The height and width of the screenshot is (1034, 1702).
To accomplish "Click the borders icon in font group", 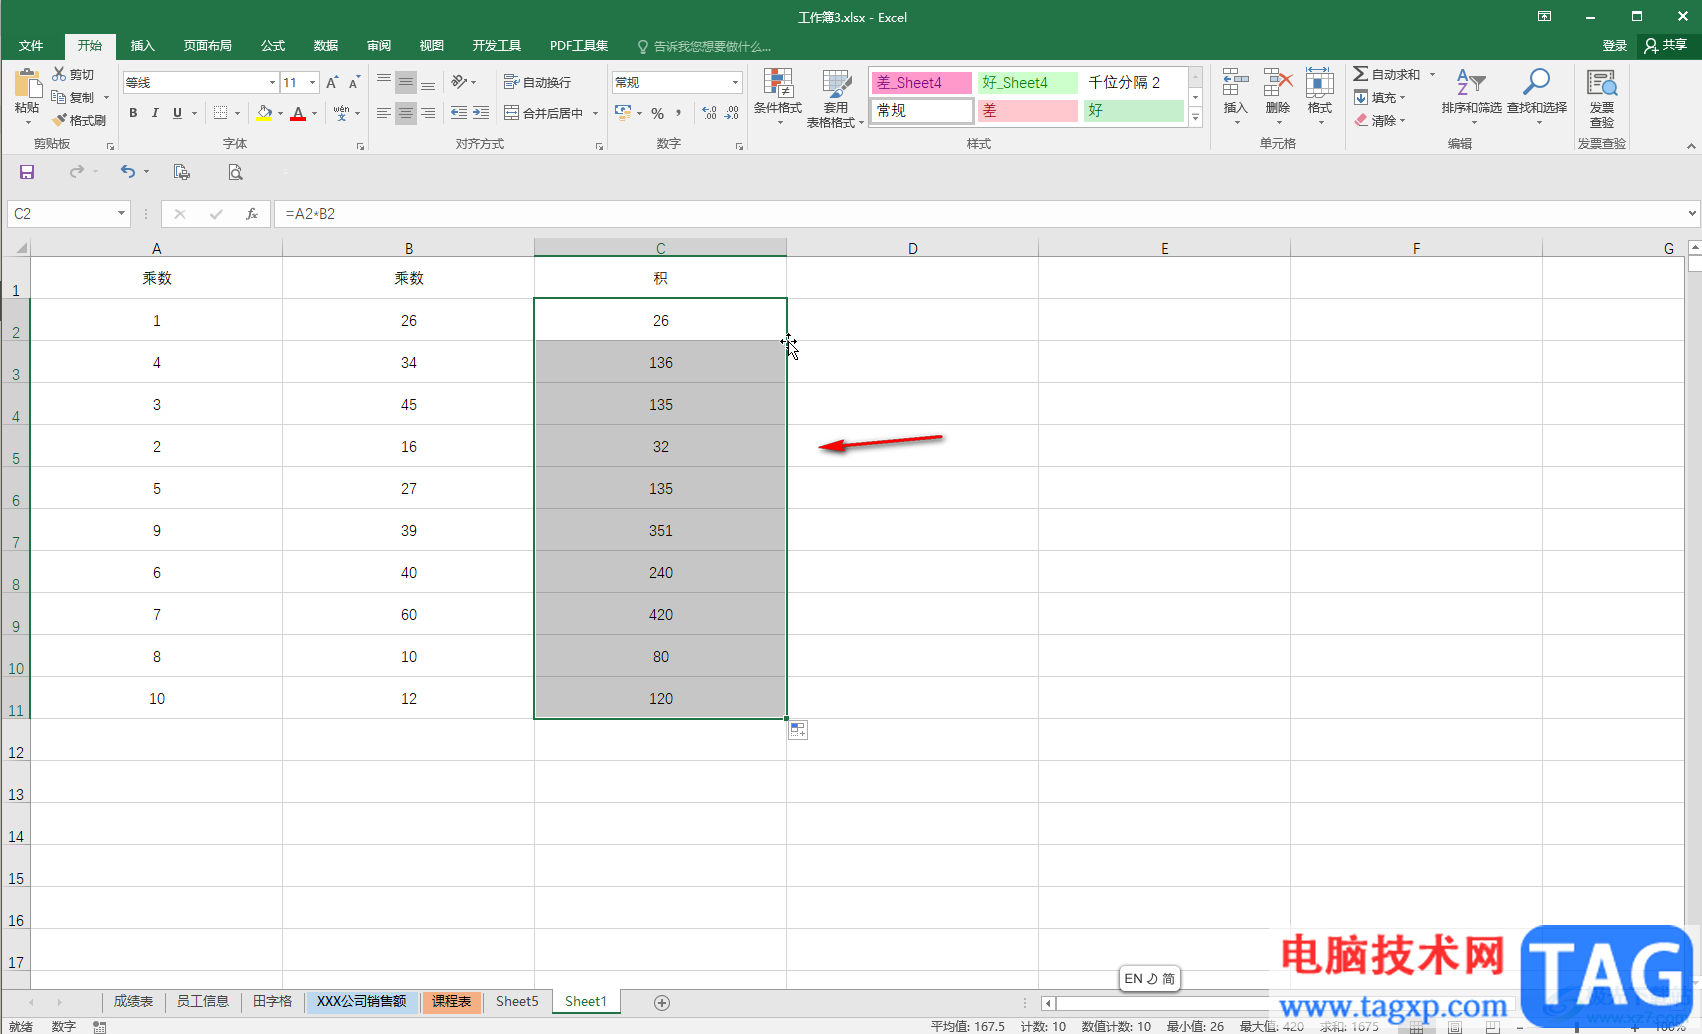I will coord(221,113).
